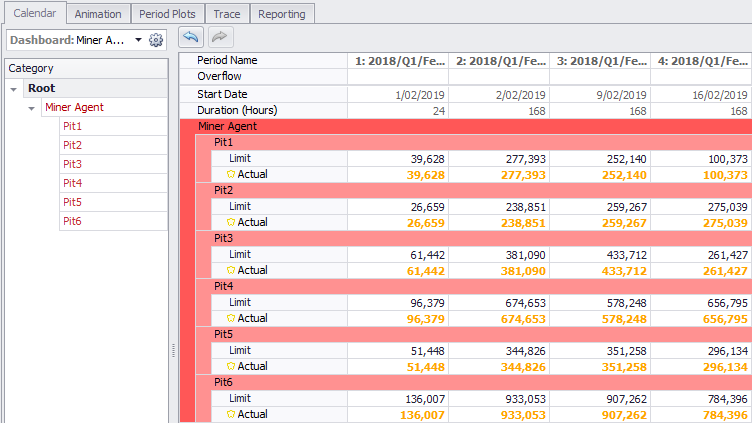The height and width of the screenshot is (423, 752).
Task: Click the redo arrow button
Action: pos(219,37)
